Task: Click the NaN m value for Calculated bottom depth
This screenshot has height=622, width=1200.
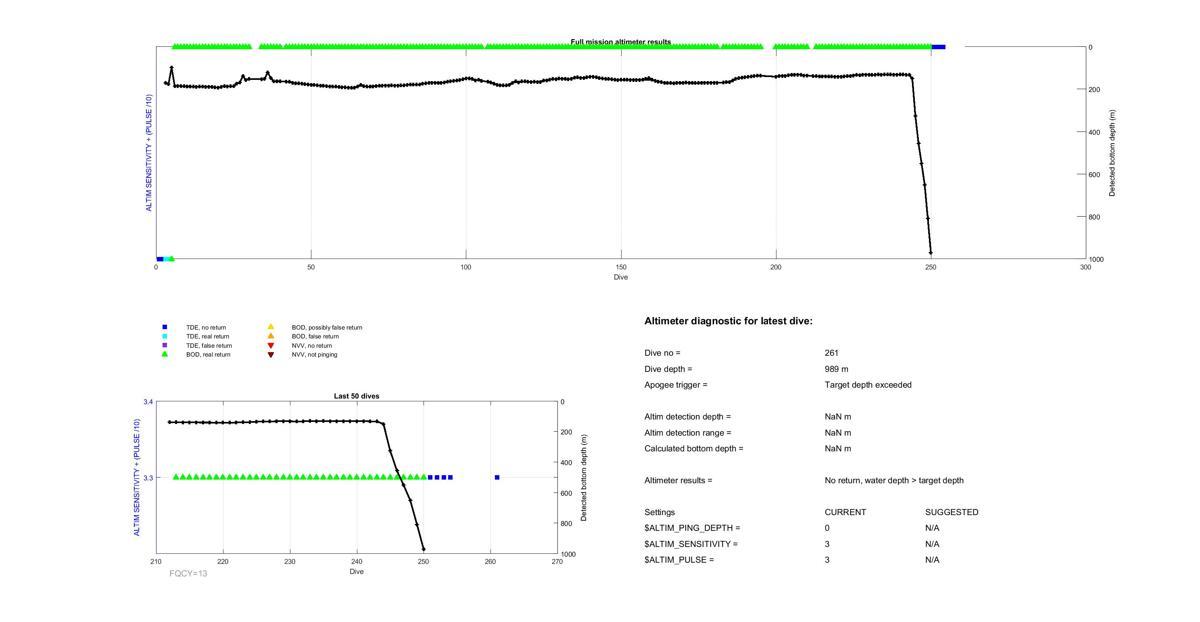Action: 838,449
